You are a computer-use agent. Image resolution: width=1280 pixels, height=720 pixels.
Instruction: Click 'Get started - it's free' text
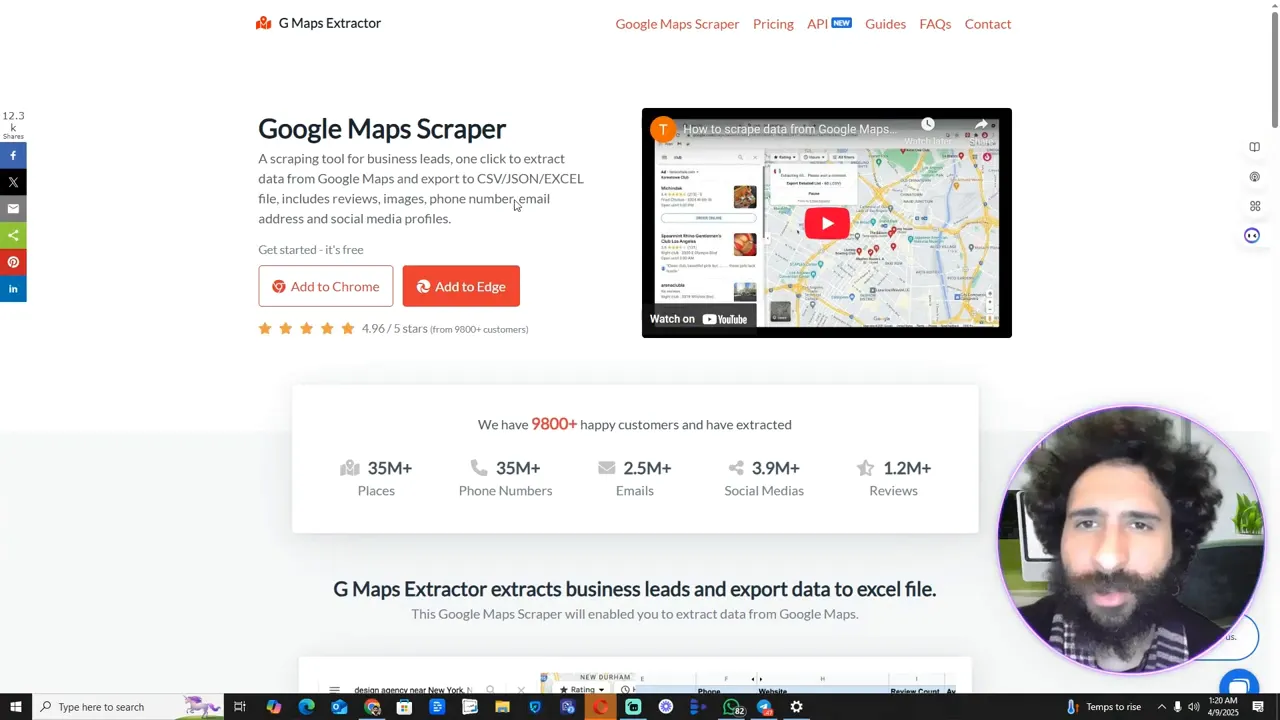point(311,250)
